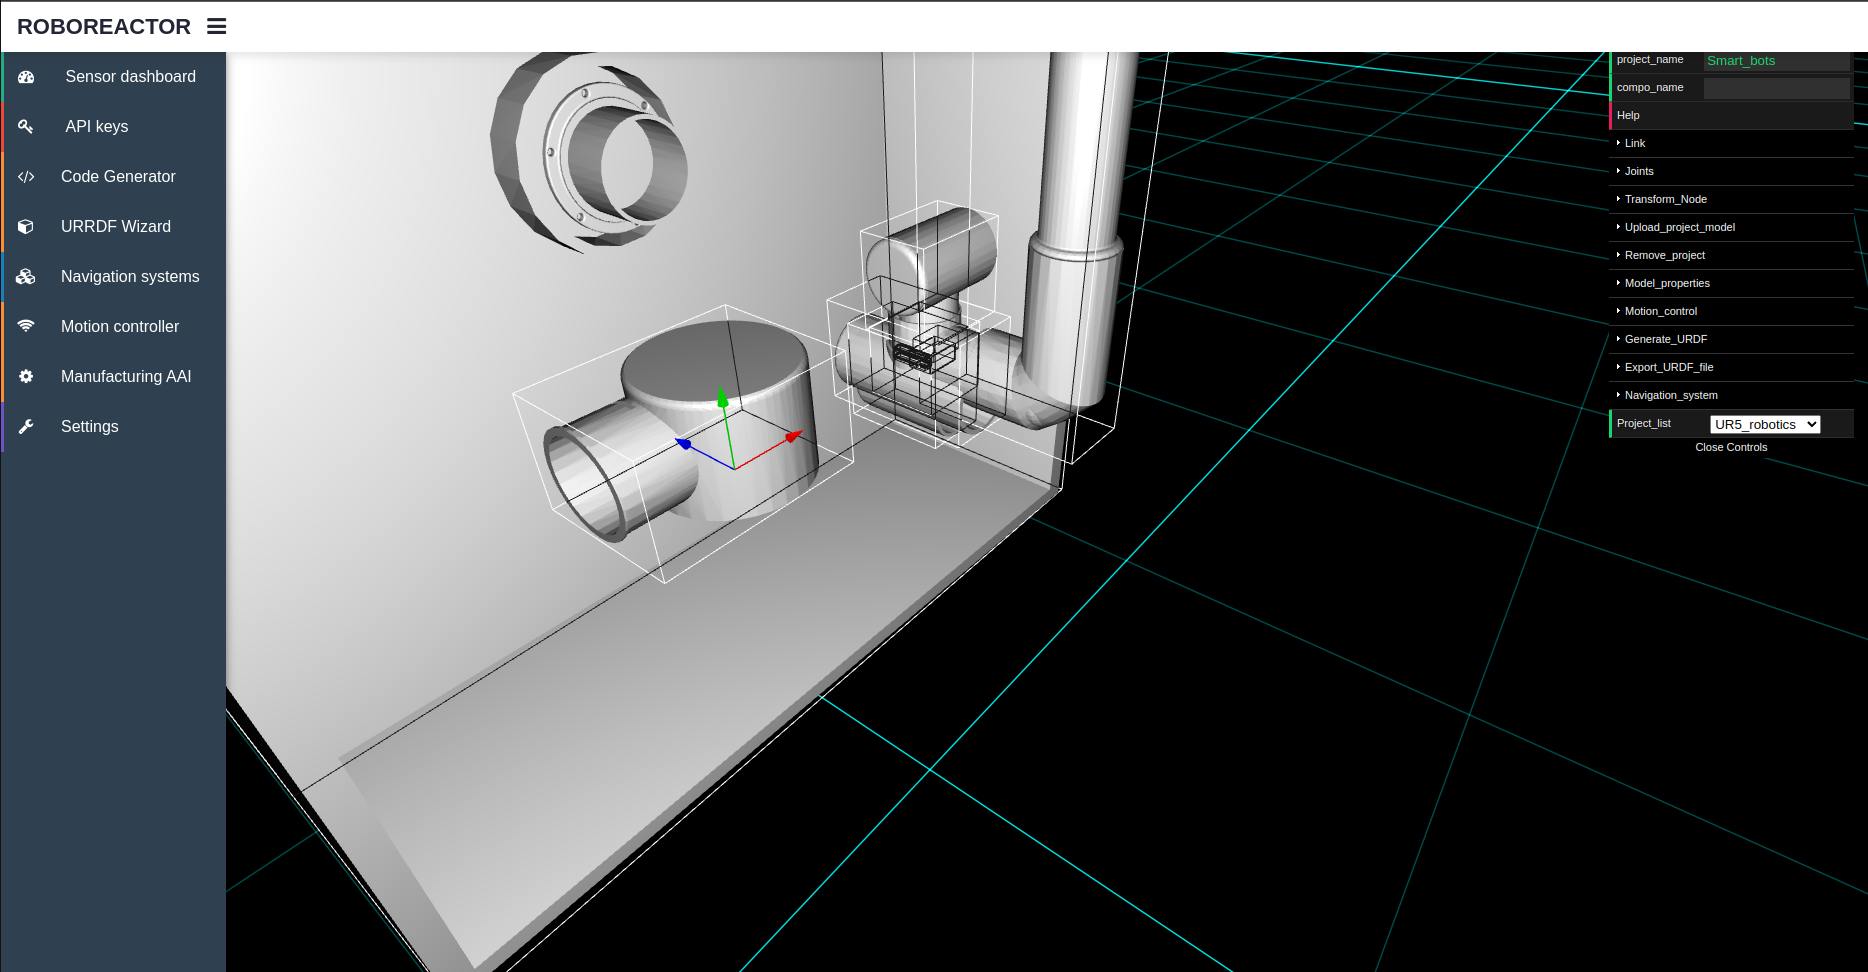The height and width of the screenshot is (972, 1868).
Task: Expand the Model_properties folder
Action: tap(1731, 284)
